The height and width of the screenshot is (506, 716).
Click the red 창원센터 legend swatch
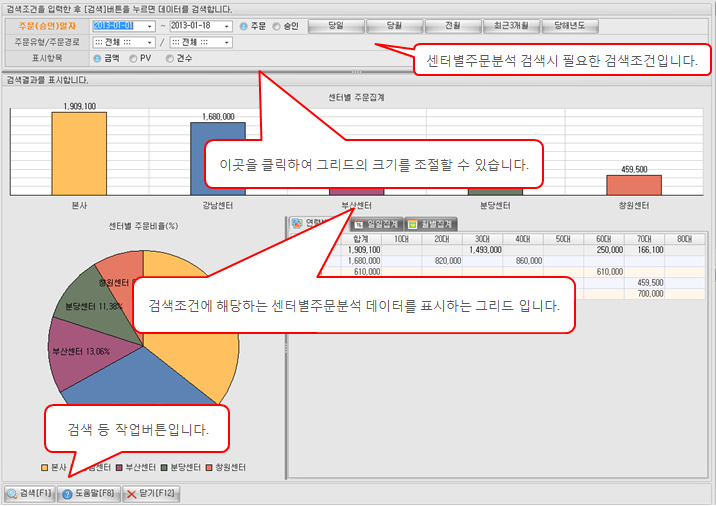[209, 468]
